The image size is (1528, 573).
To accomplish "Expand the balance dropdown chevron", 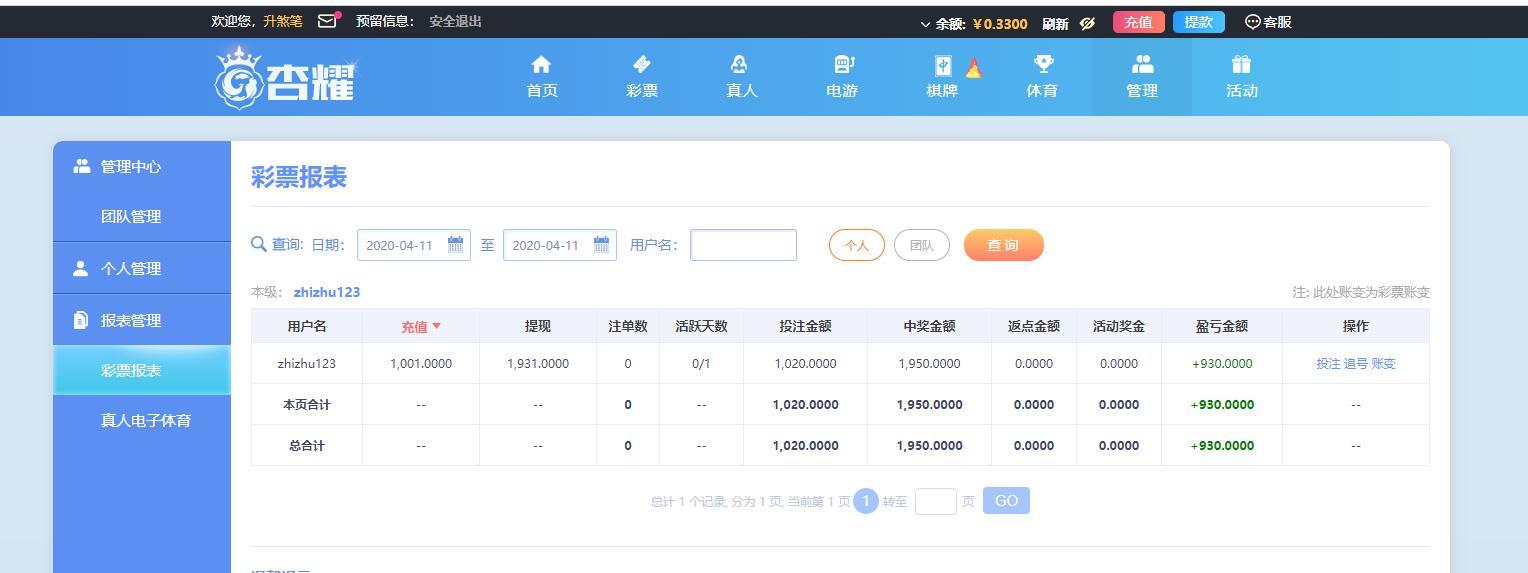I will tap(925, 24).
